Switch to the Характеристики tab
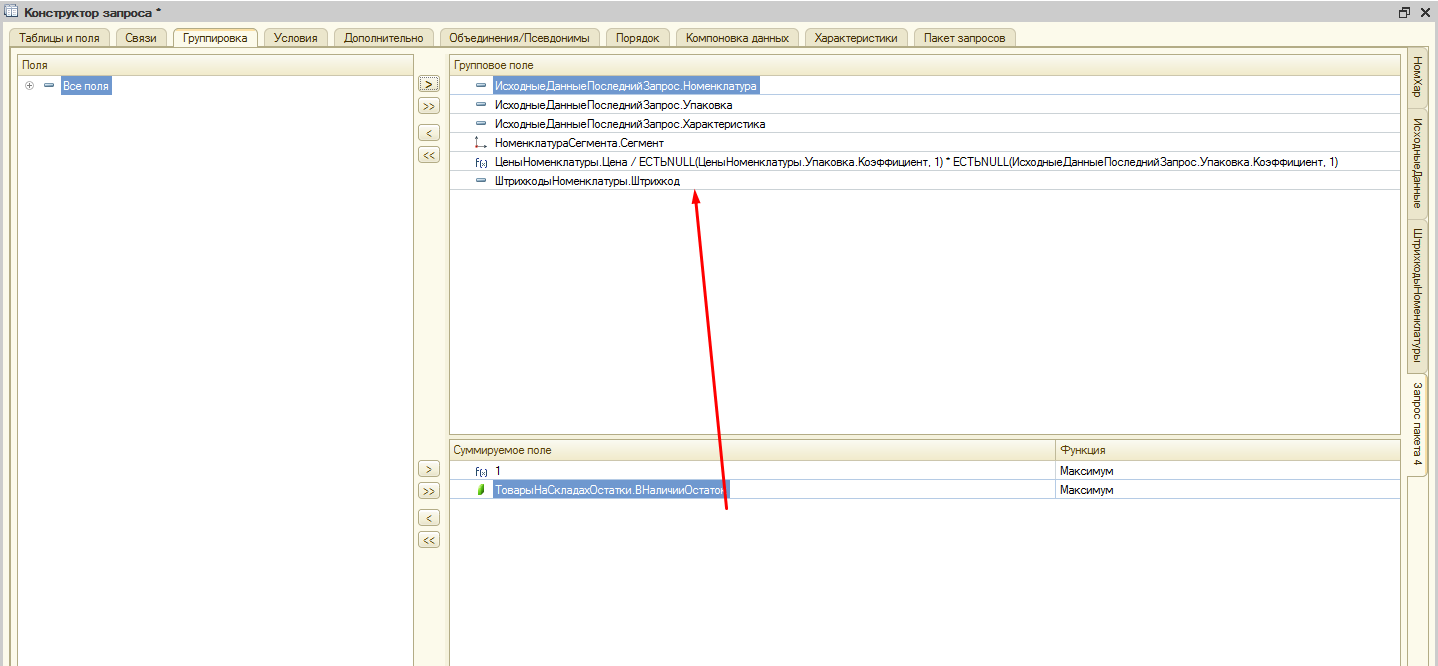The height and width of the screenshot is (666, 1438). tap(856, 37)
